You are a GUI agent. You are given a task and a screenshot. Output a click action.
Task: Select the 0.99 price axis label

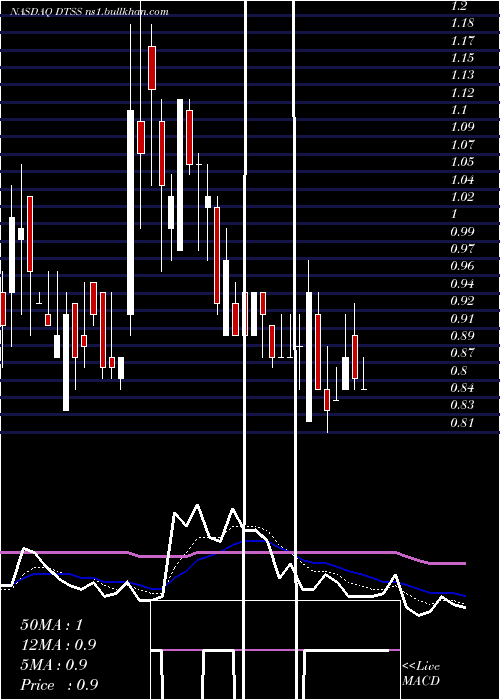click(462, 231)
